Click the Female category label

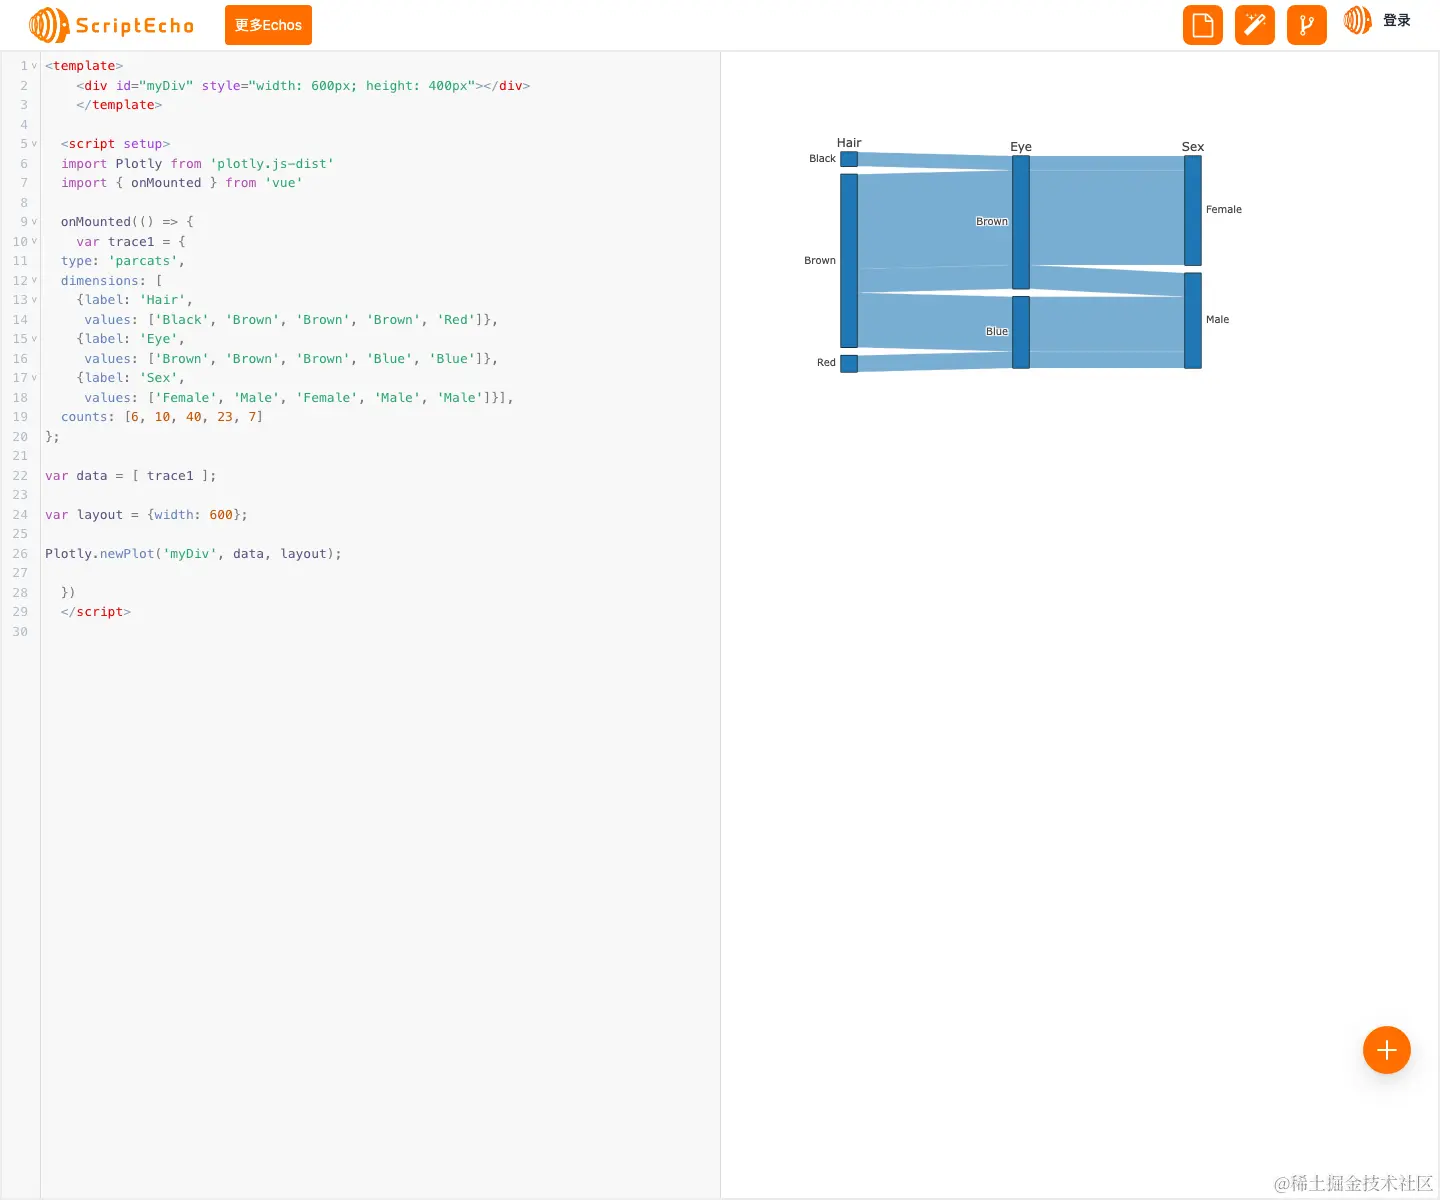1224,210
